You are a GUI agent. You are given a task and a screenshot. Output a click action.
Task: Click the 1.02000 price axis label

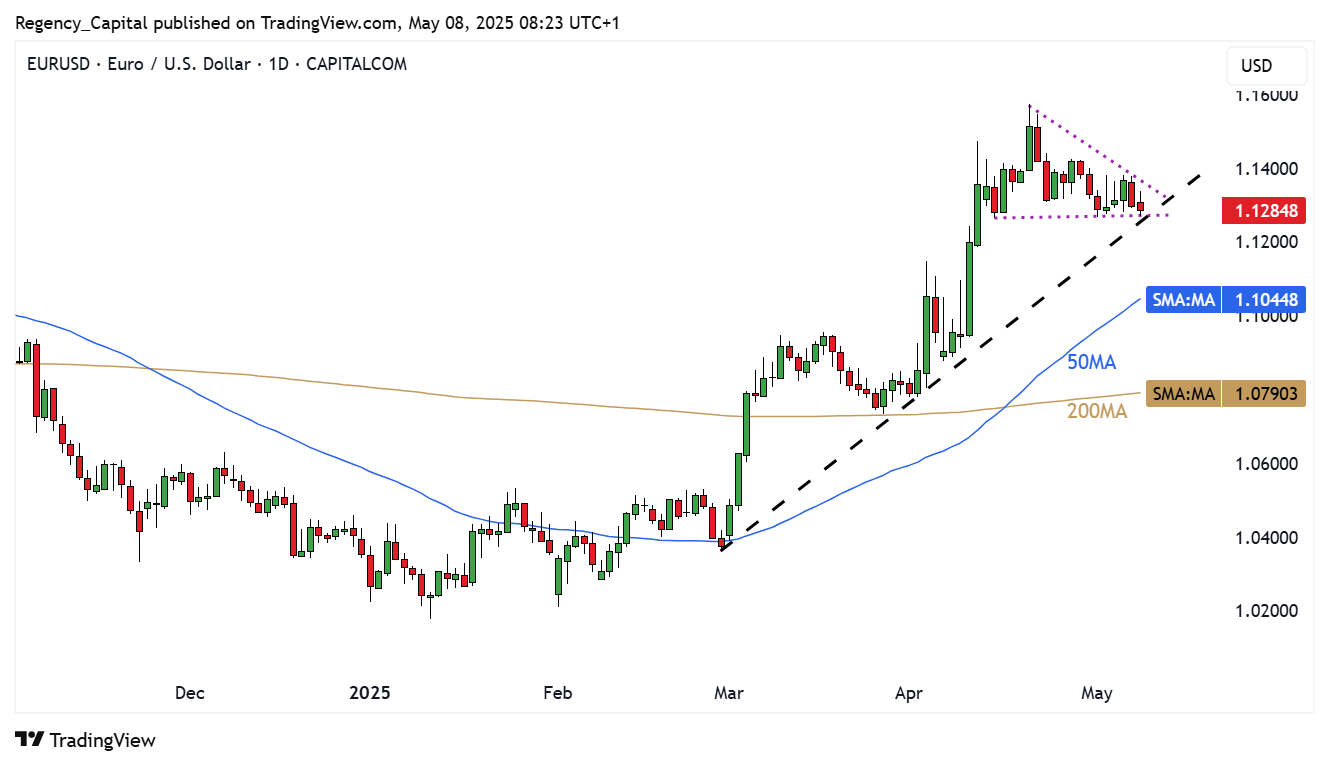coord(1265,611)
